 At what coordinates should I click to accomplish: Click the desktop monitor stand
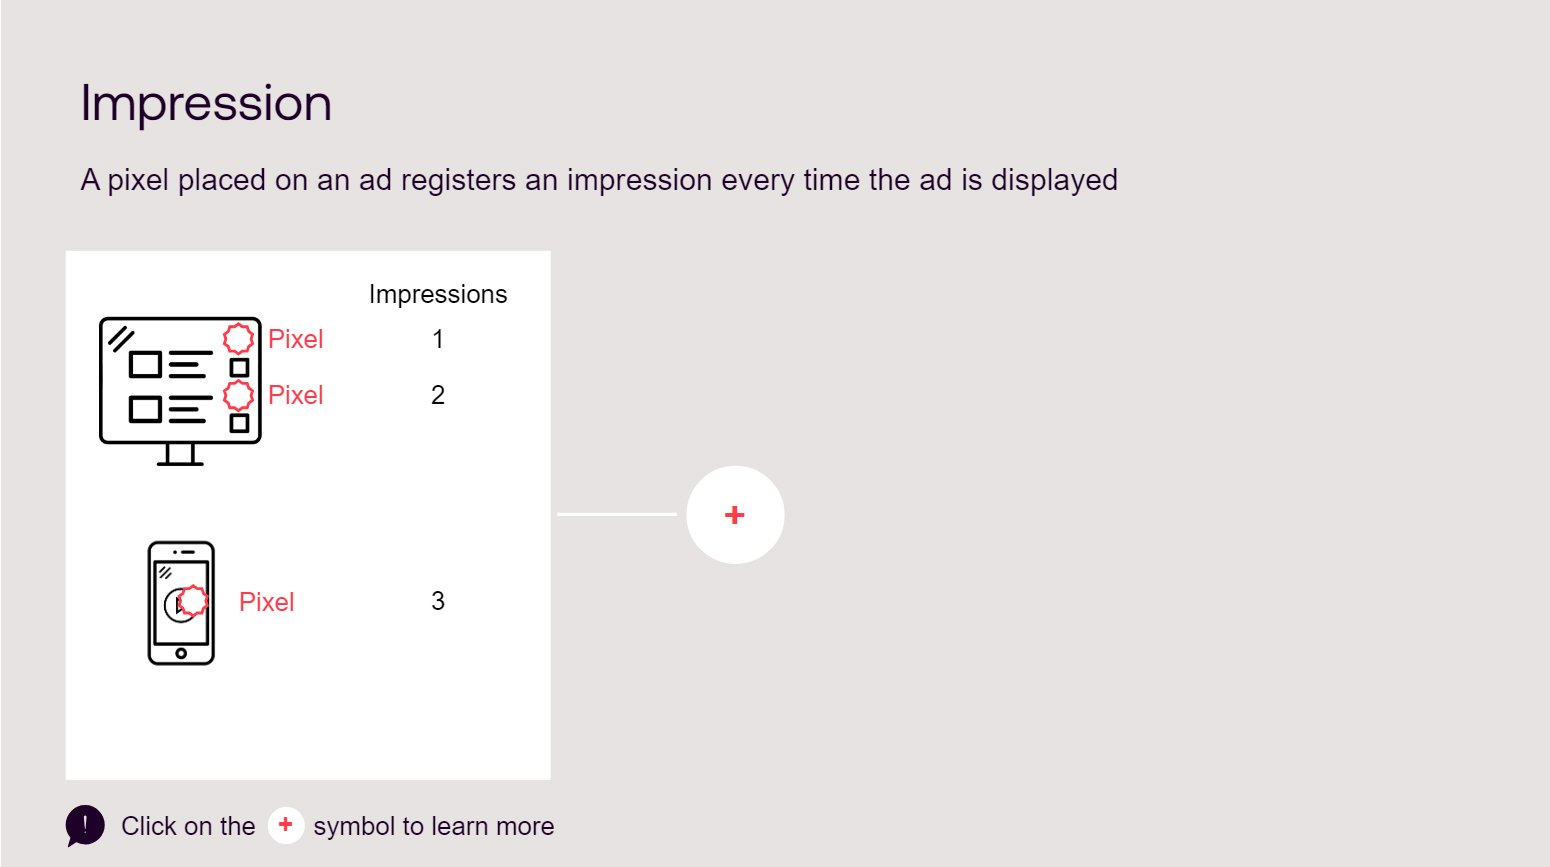[180, 455]
